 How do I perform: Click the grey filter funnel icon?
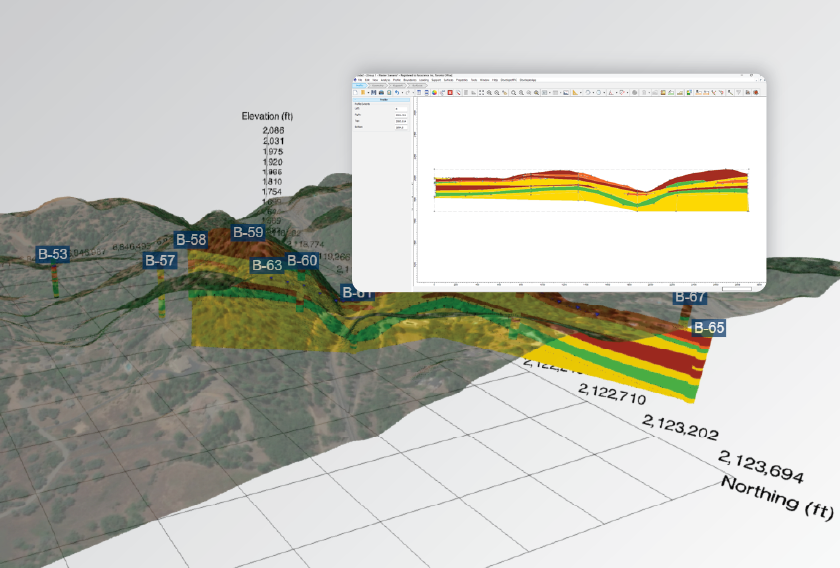click(x=738, y=92)
